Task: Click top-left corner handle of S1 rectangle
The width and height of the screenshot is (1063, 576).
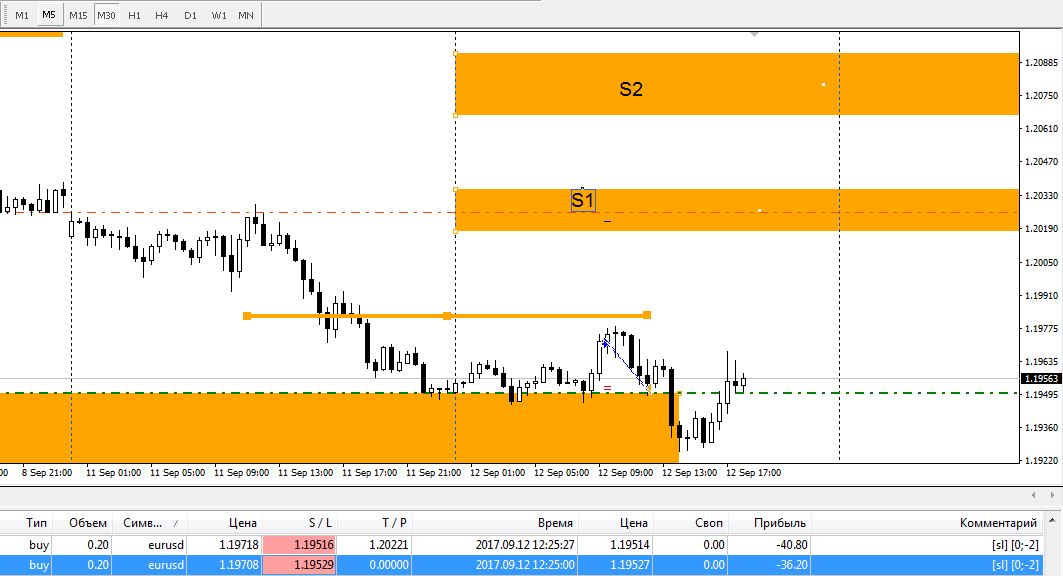Action: click(x=455, y=189)
